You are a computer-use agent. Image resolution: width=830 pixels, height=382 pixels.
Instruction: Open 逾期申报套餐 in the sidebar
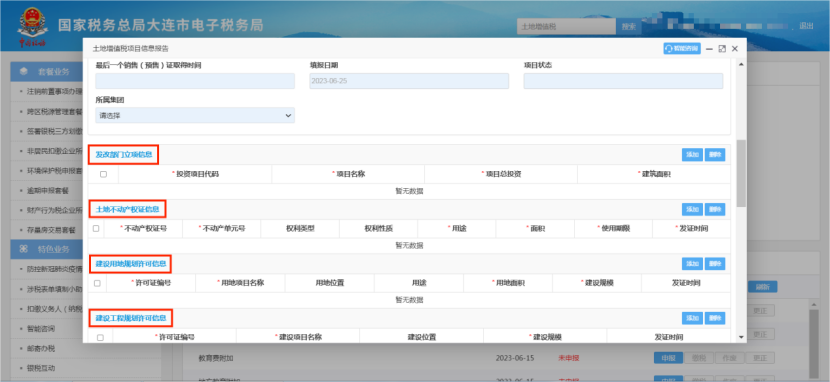coord(48,190)
